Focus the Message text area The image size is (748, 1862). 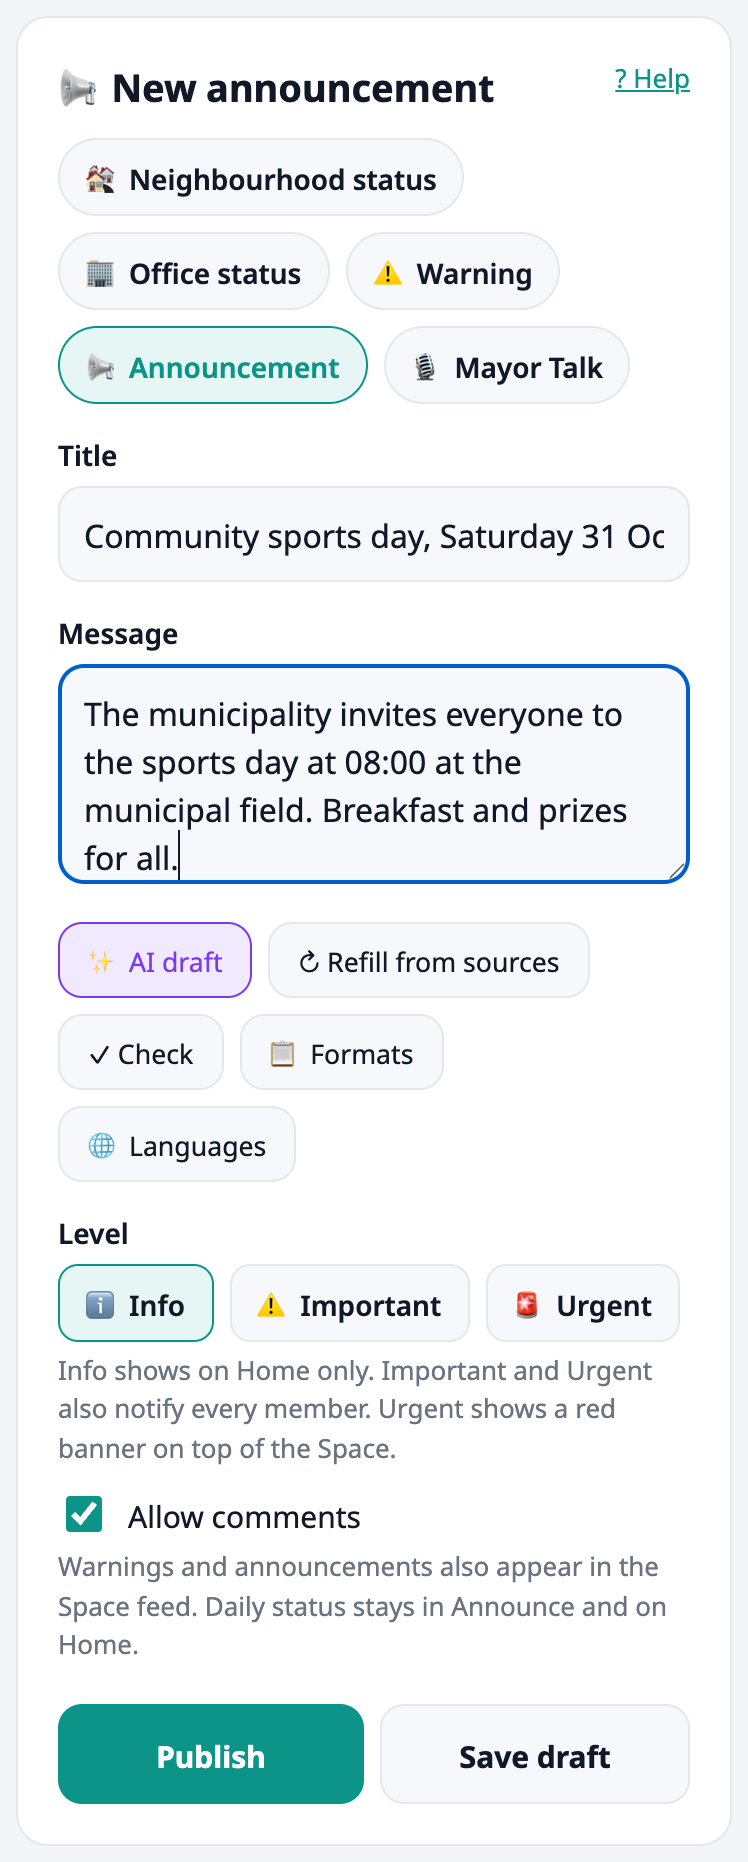coord(374,775)
